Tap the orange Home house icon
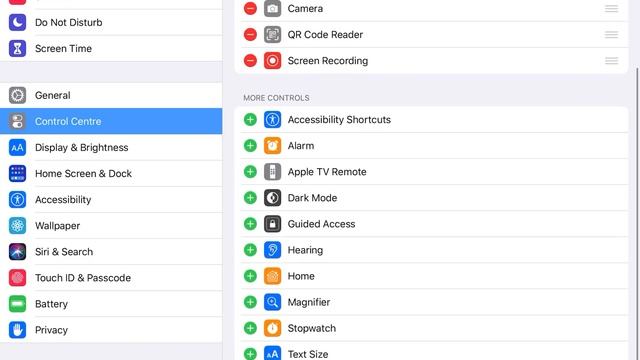The width and height of the screenshot is (640, 360). [272, 276]
